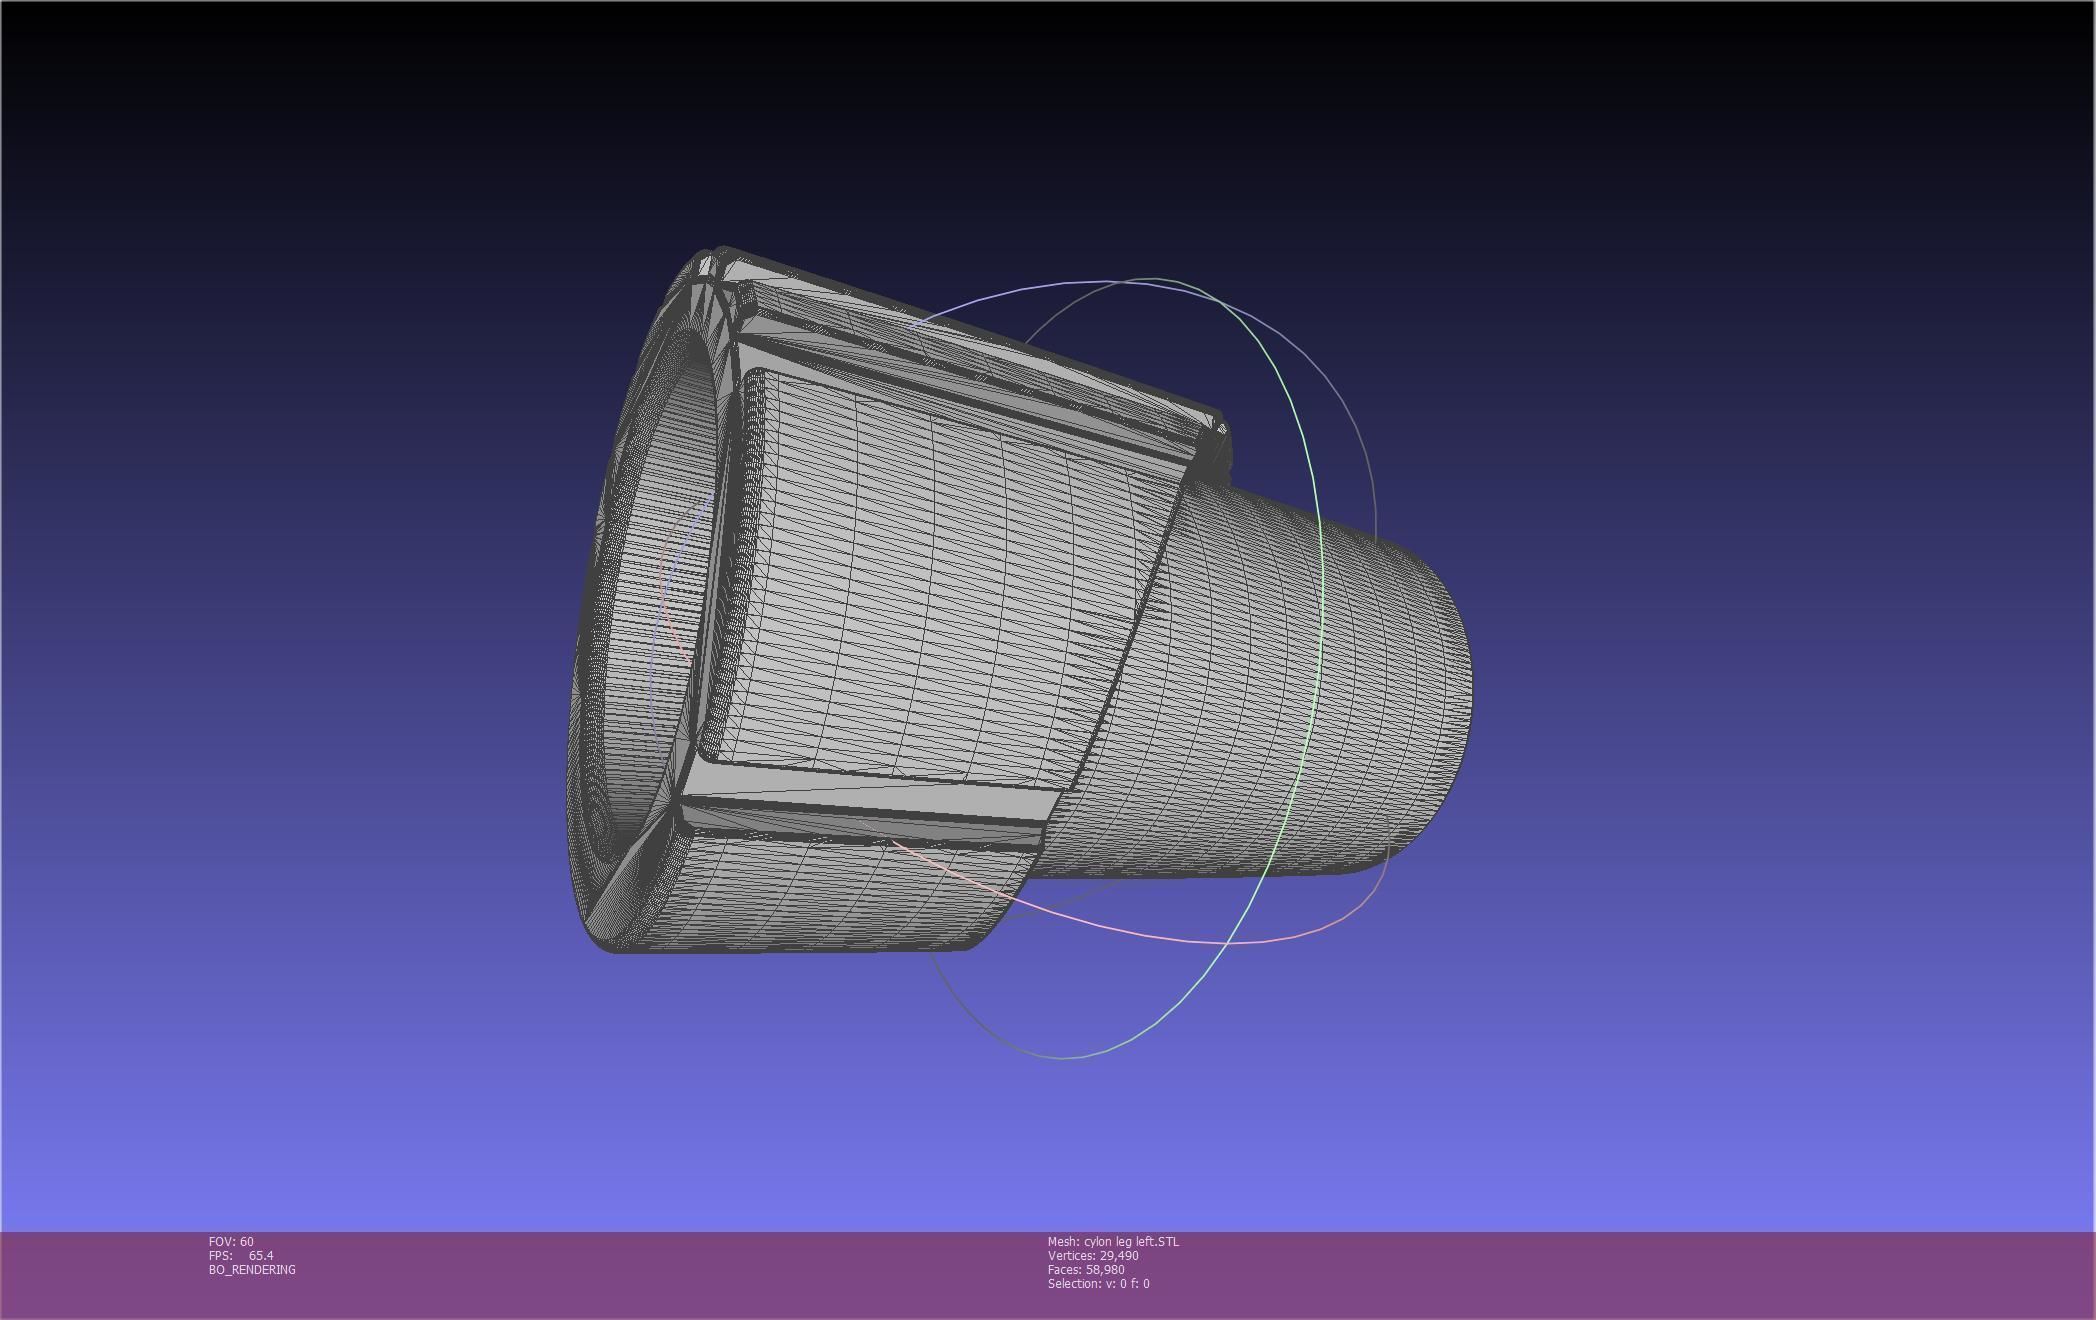Viewport: 2096px width, 1320px height.
Task: Click the FPS counter text
Action: tap(241, 1255)
